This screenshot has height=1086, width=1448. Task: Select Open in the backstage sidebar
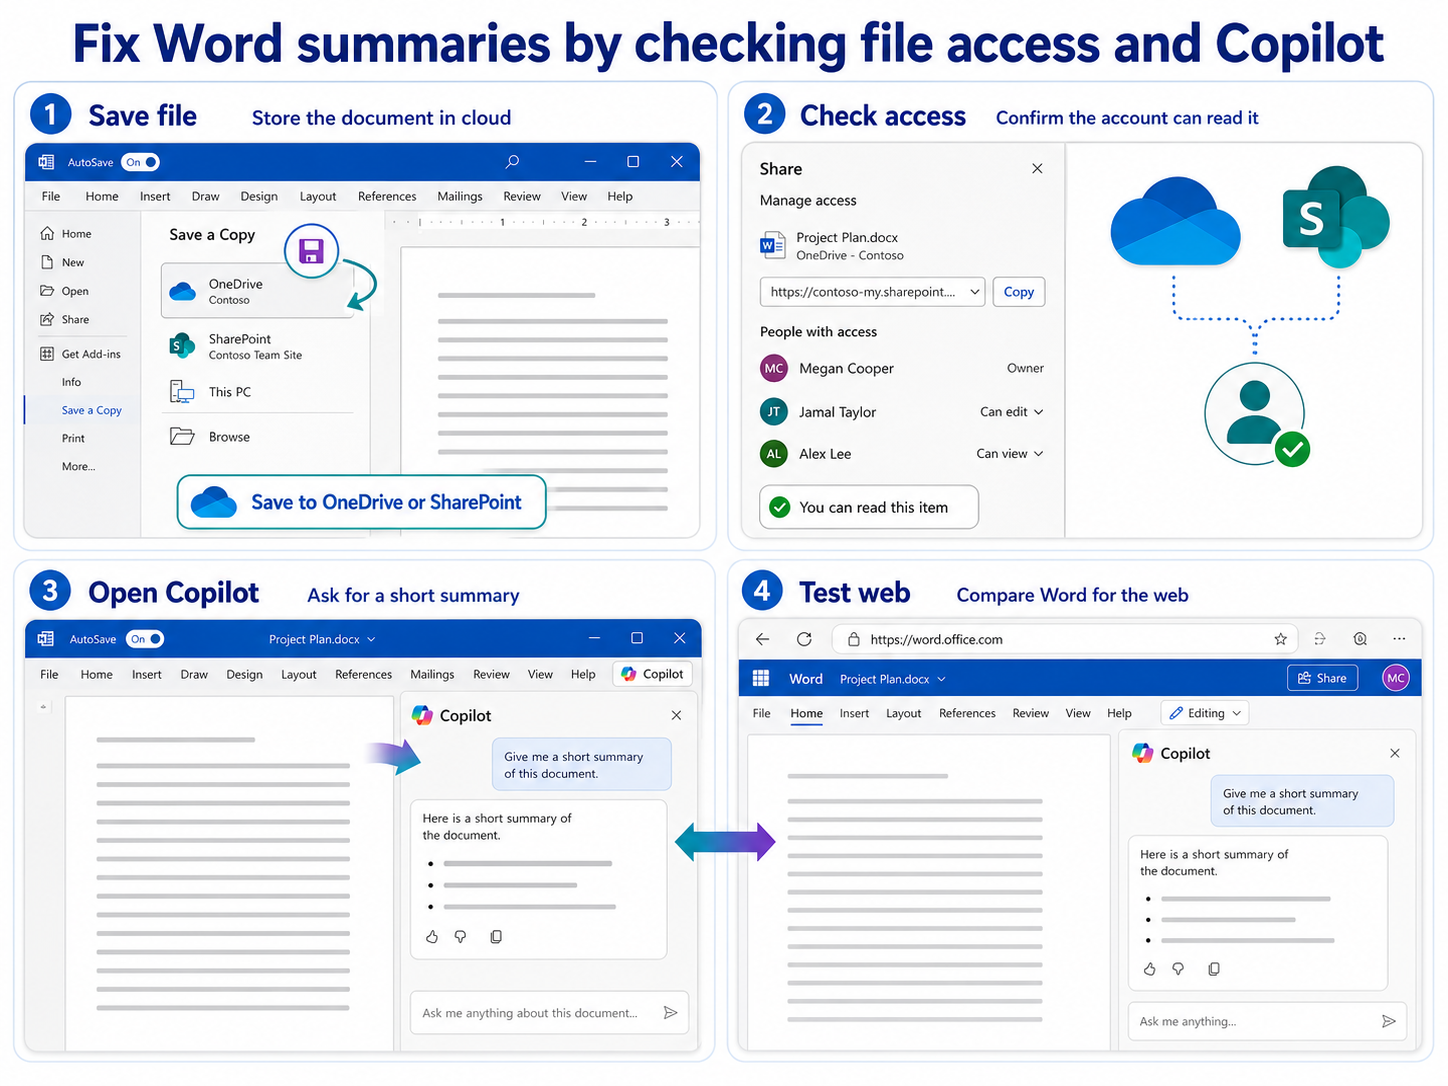65,291
